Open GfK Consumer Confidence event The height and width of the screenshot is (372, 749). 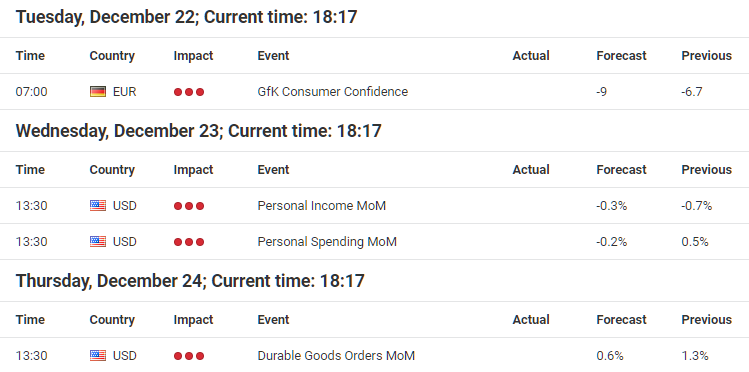pyautogui.click(x=332, y=92)
